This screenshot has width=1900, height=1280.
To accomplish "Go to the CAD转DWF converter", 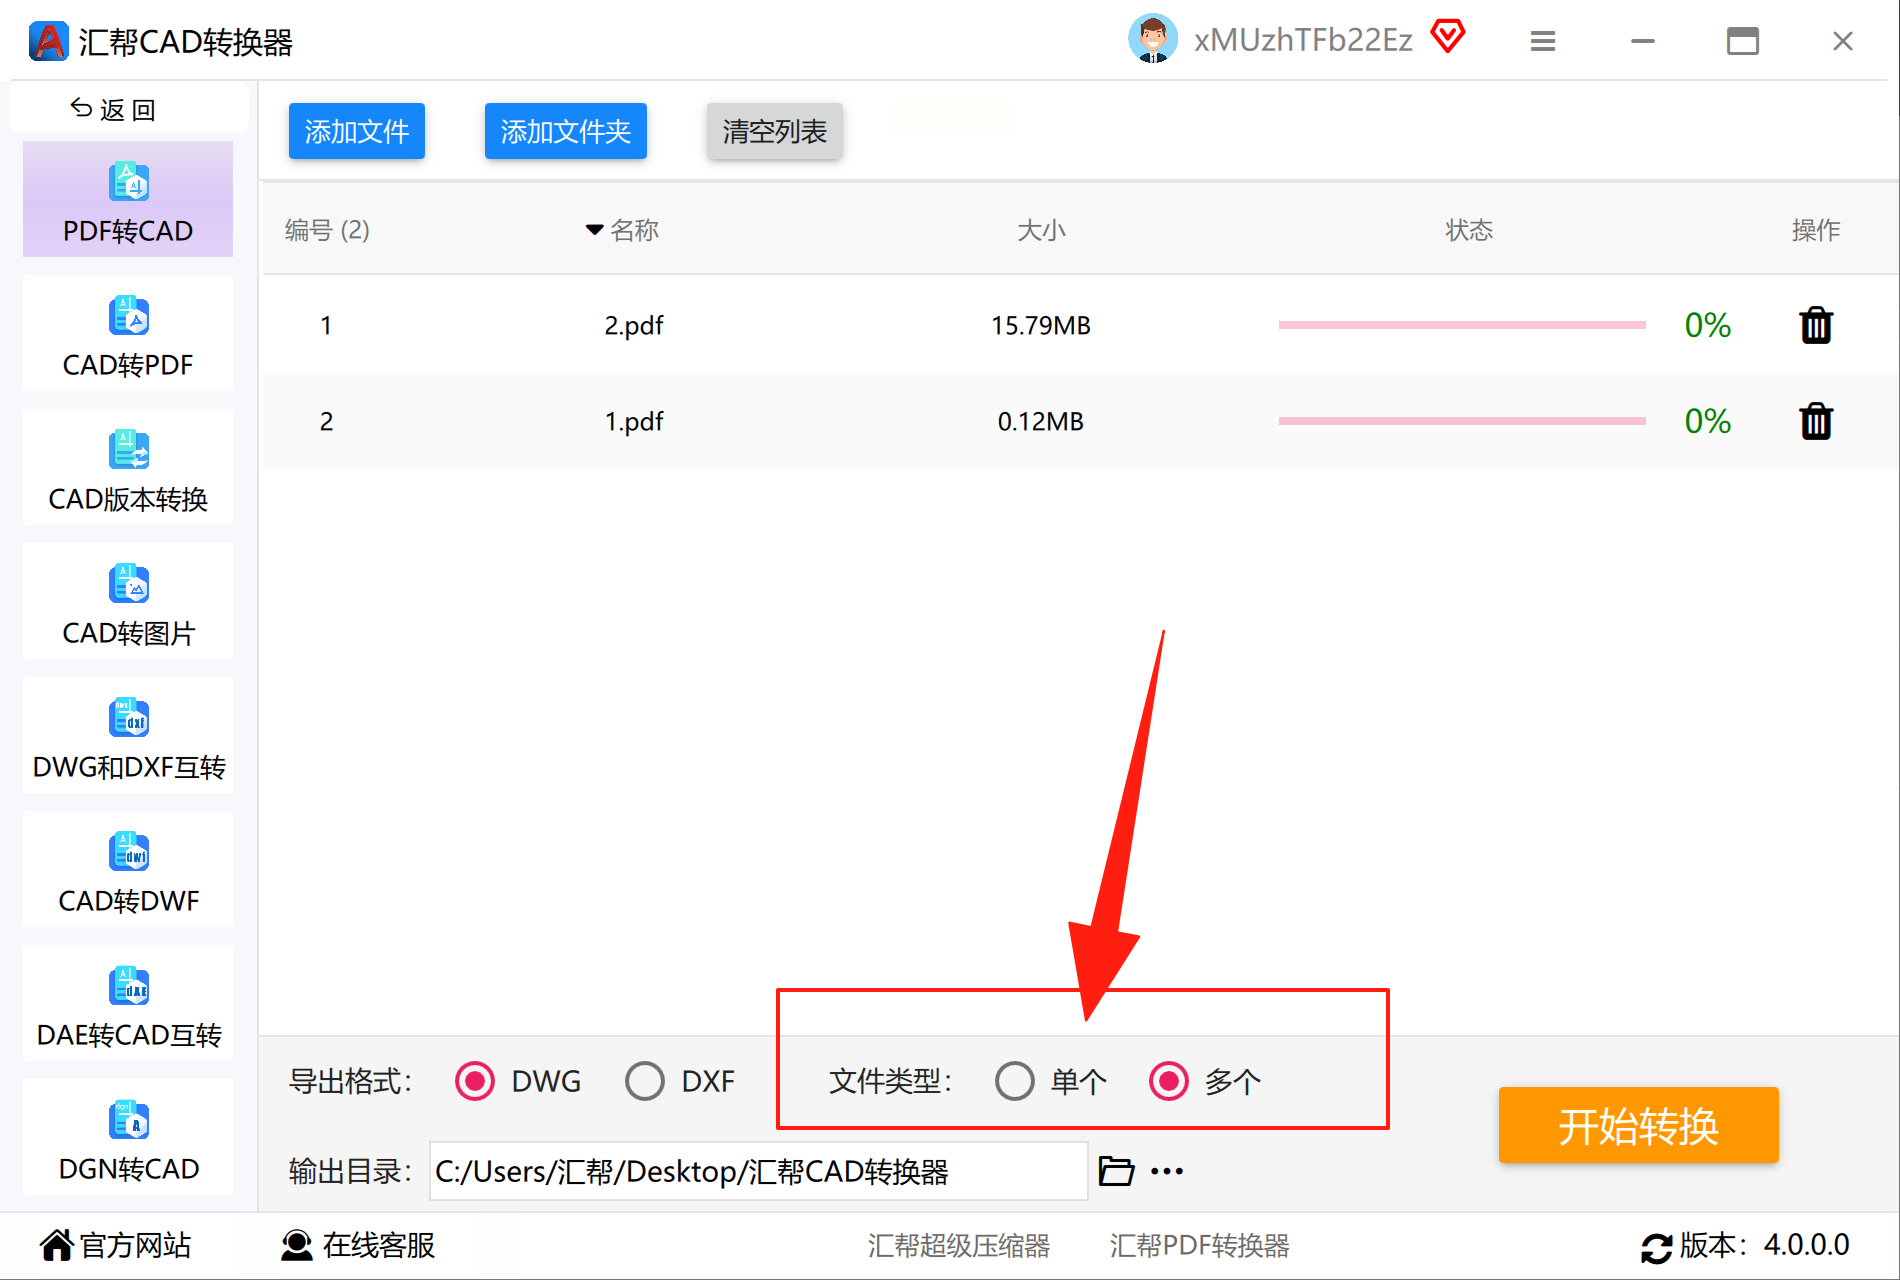I will tap(128, 869).
